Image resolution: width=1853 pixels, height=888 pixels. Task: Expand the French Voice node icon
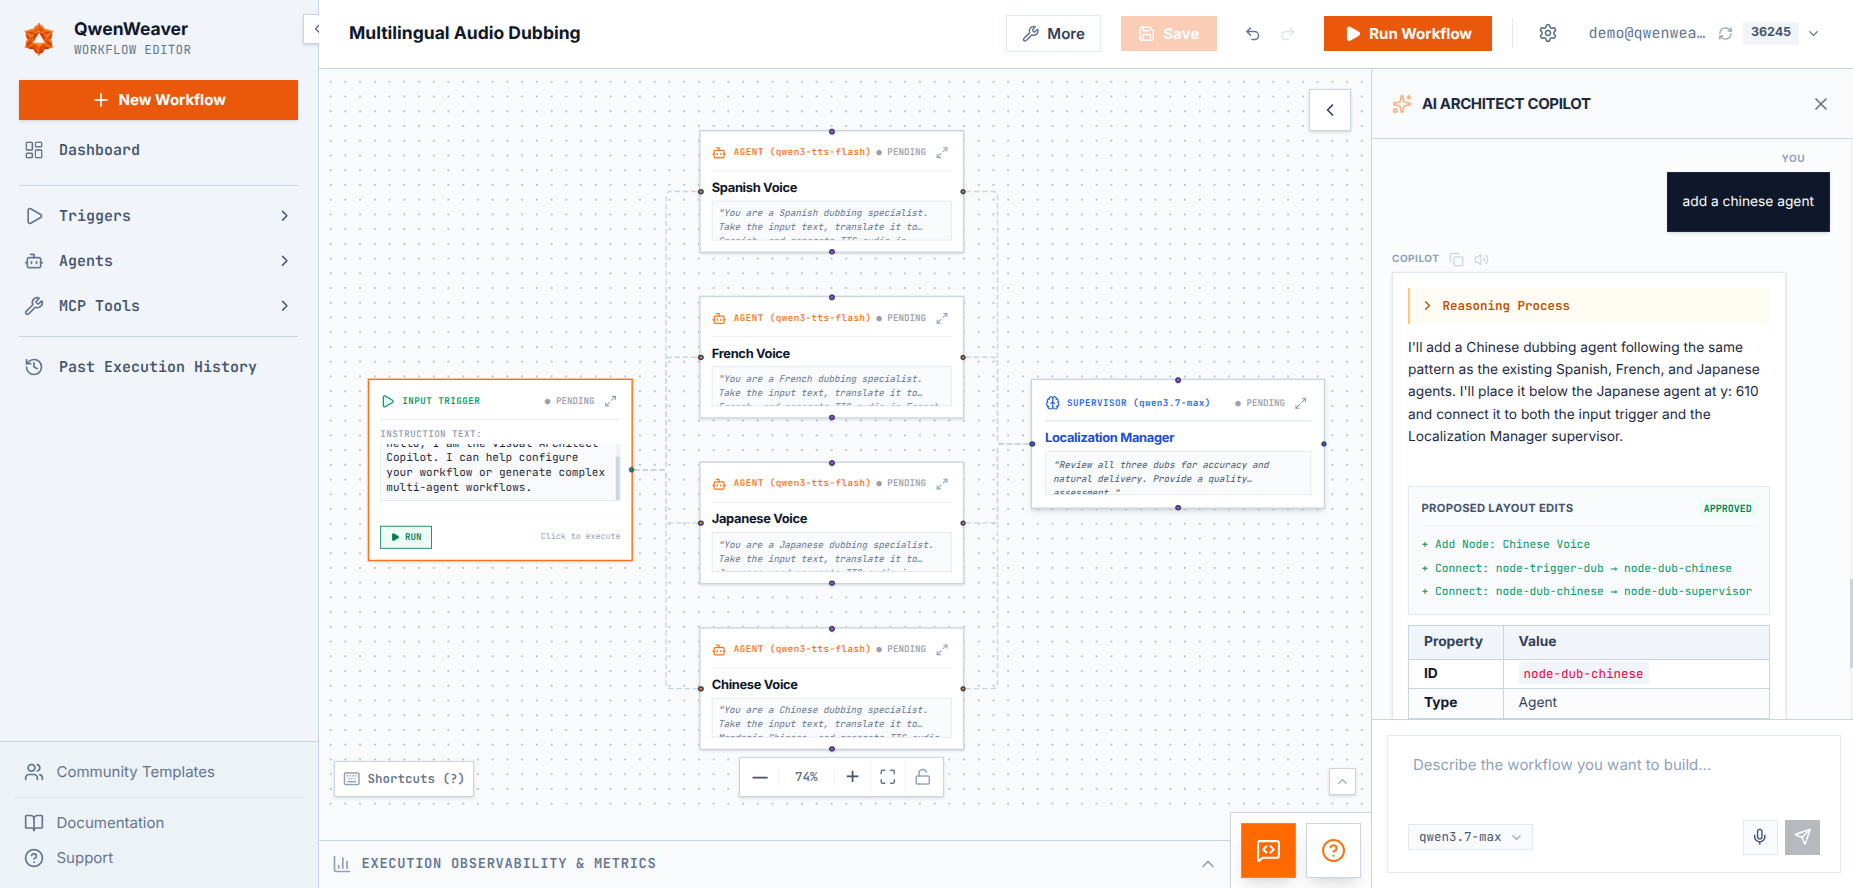(x=942, y=318)
